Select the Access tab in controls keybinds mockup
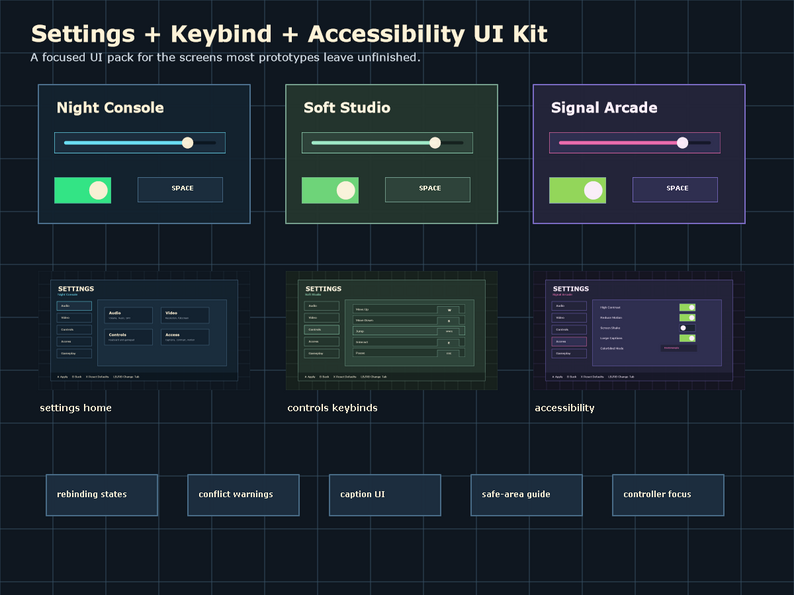The image size is (794, 595). 322,342
